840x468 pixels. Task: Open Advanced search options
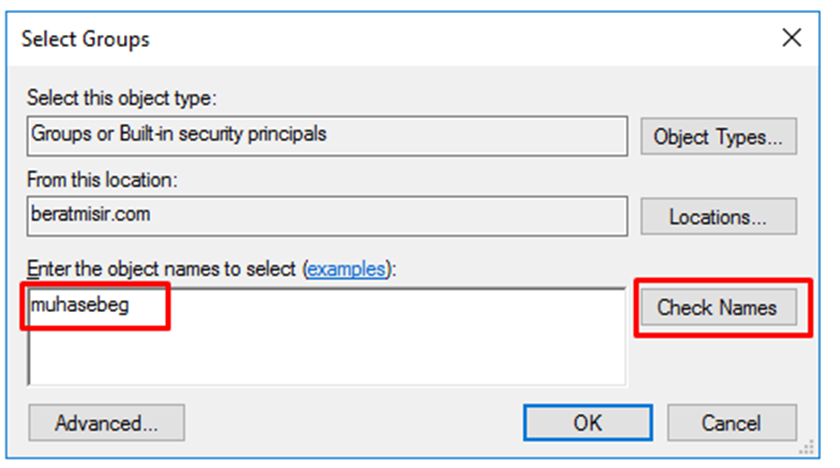click(106, 422)
